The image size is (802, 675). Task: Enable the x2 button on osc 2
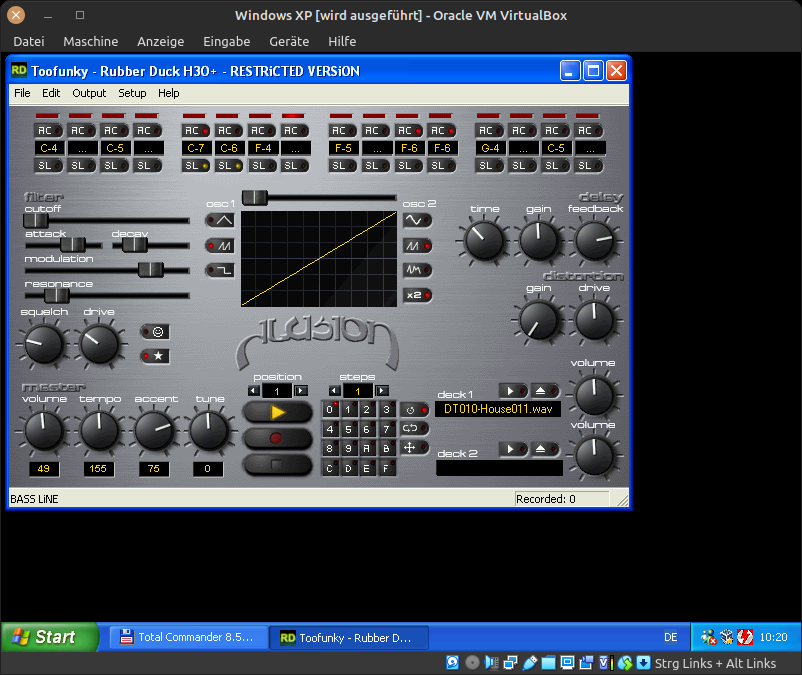pyautogui.click(x=416, y=295)
